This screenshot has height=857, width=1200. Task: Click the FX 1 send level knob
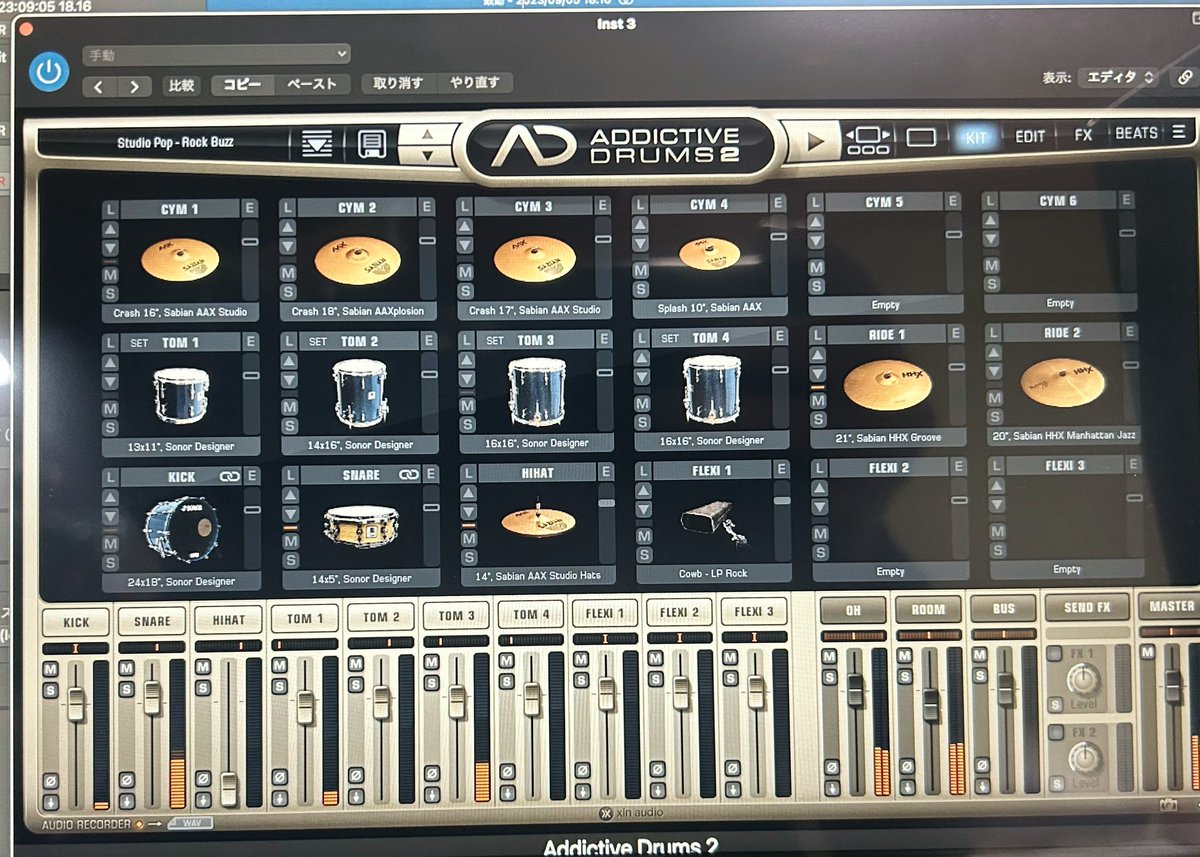(x=1083, y=680)
